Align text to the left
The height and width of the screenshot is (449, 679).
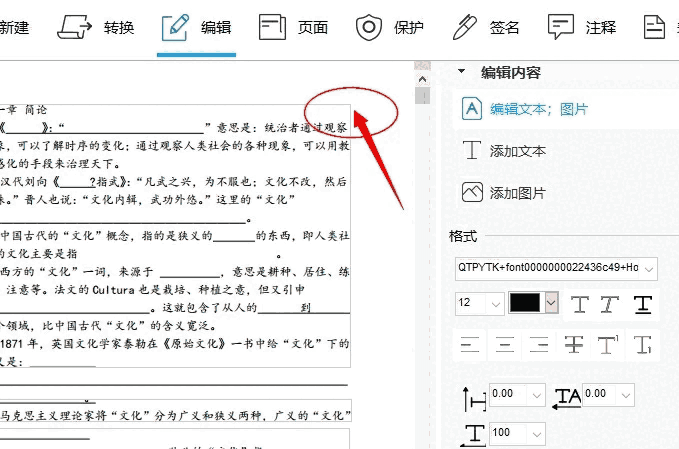470,345
